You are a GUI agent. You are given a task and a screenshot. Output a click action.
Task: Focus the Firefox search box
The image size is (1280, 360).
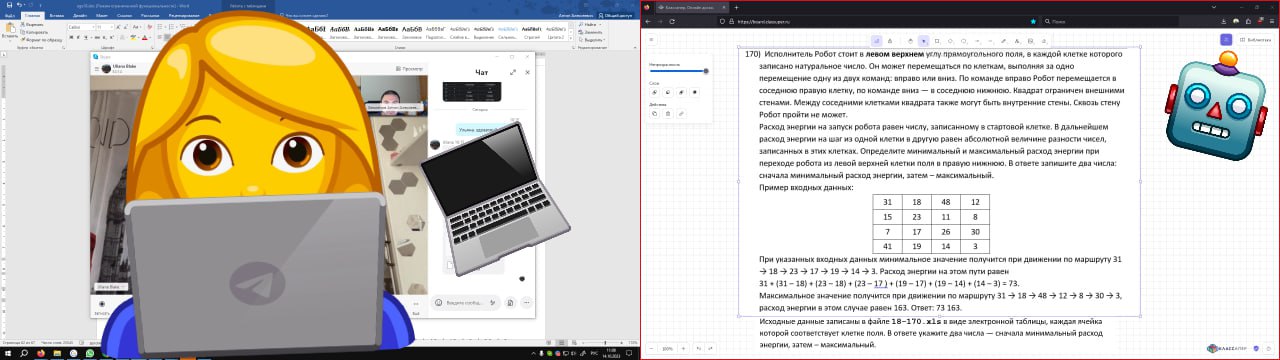[1110, 22]
